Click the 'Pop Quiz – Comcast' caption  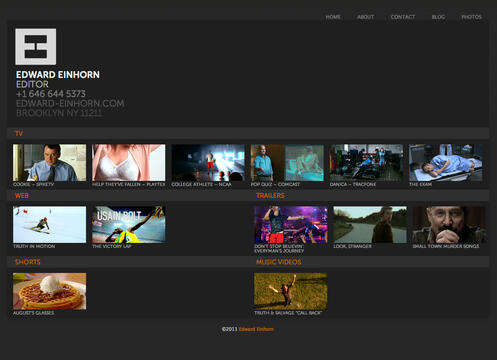(275, 184)
